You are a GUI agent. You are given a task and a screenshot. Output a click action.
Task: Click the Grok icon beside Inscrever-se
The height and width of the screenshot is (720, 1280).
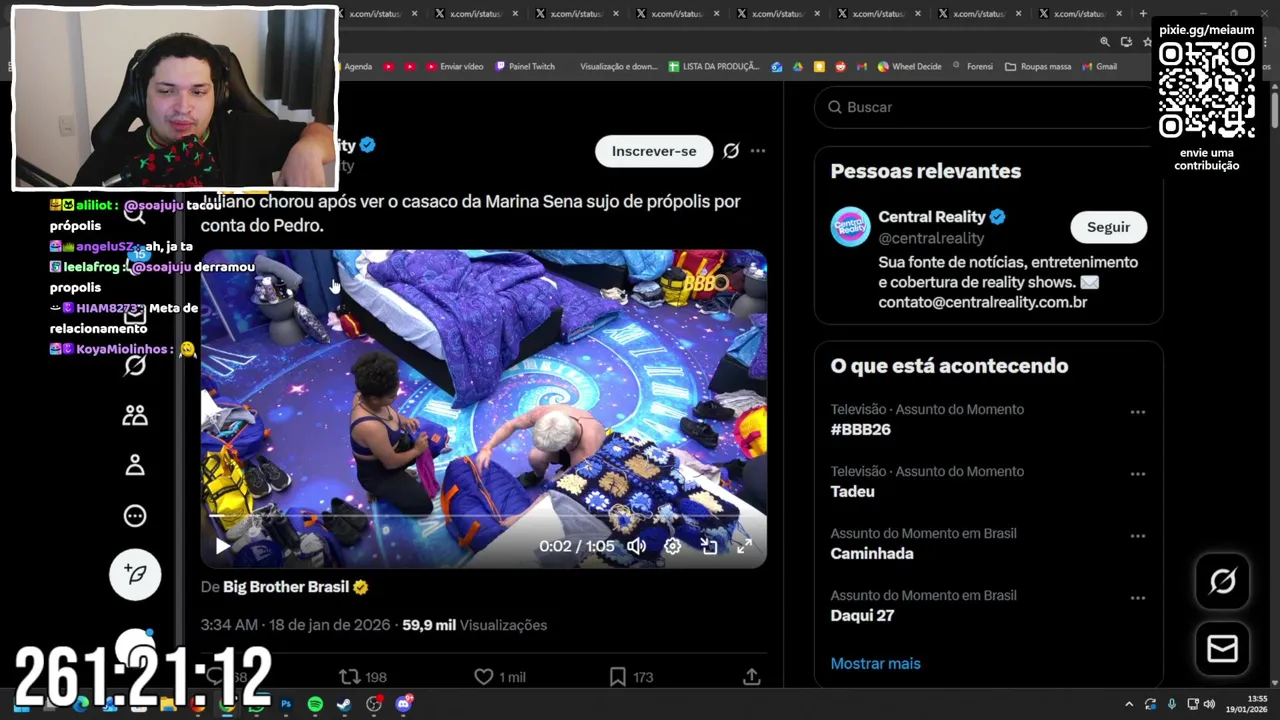[x=731, y=151]
